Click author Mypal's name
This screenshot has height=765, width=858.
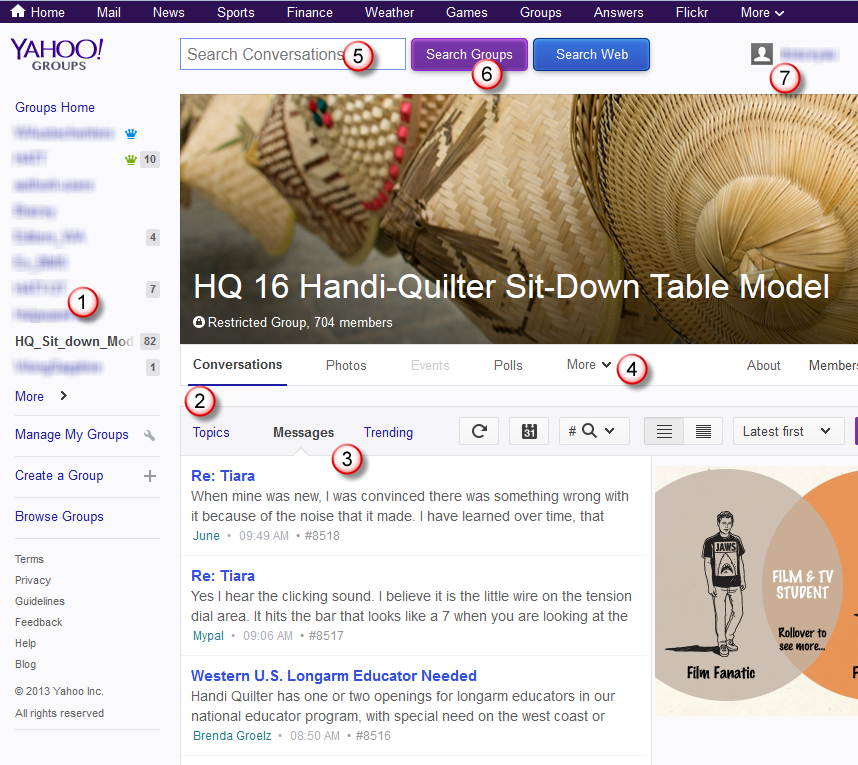(208, 636)
